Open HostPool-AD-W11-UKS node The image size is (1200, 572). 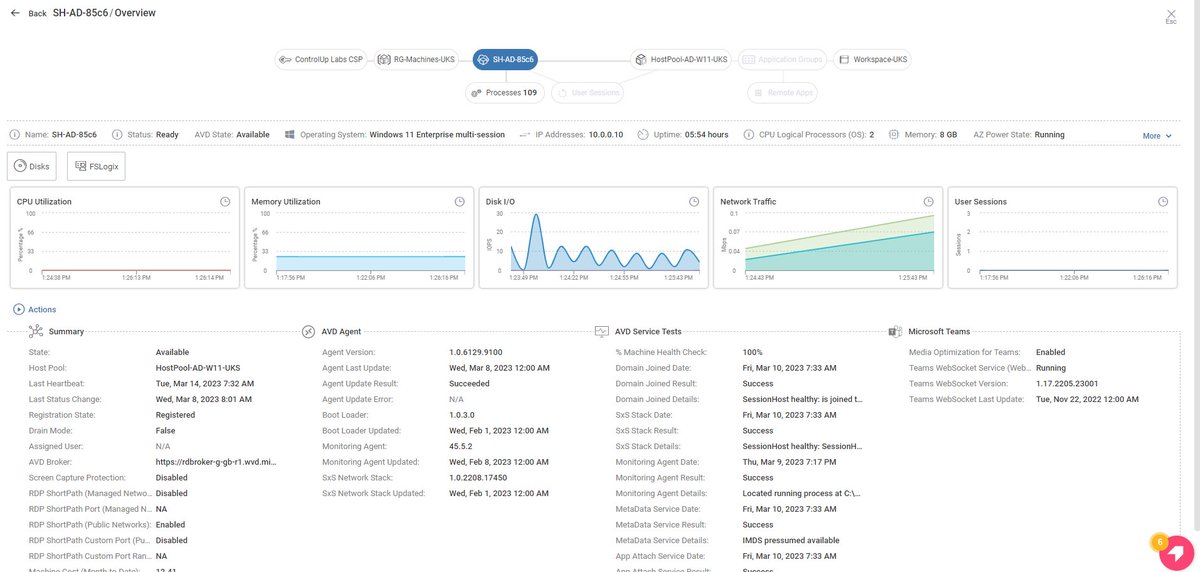[x=681, y=60]
